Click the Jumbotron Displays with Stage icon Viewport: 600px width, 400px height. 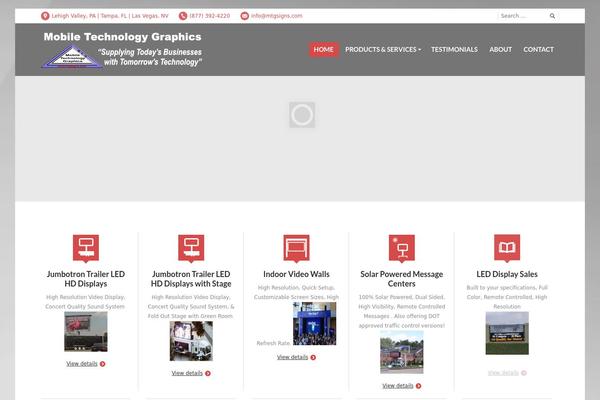(x=191, y=248)
